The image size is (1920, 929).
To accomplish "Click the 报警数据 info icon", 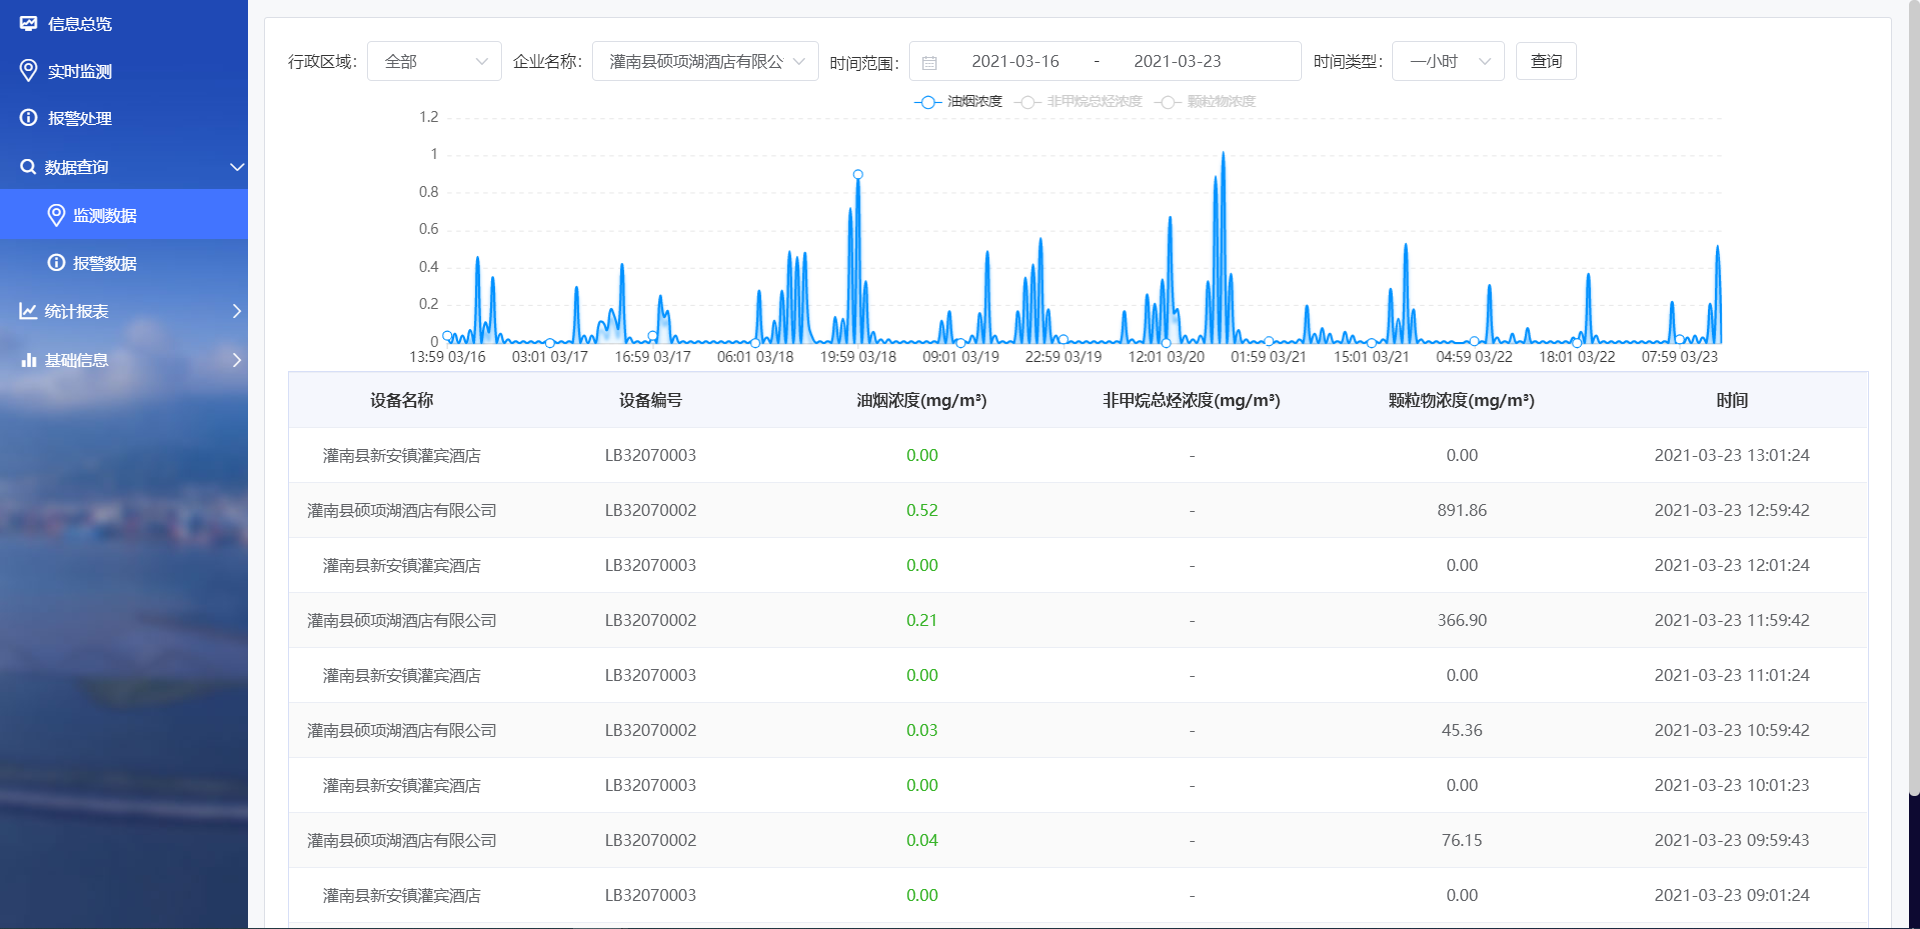I will (56, 263).
